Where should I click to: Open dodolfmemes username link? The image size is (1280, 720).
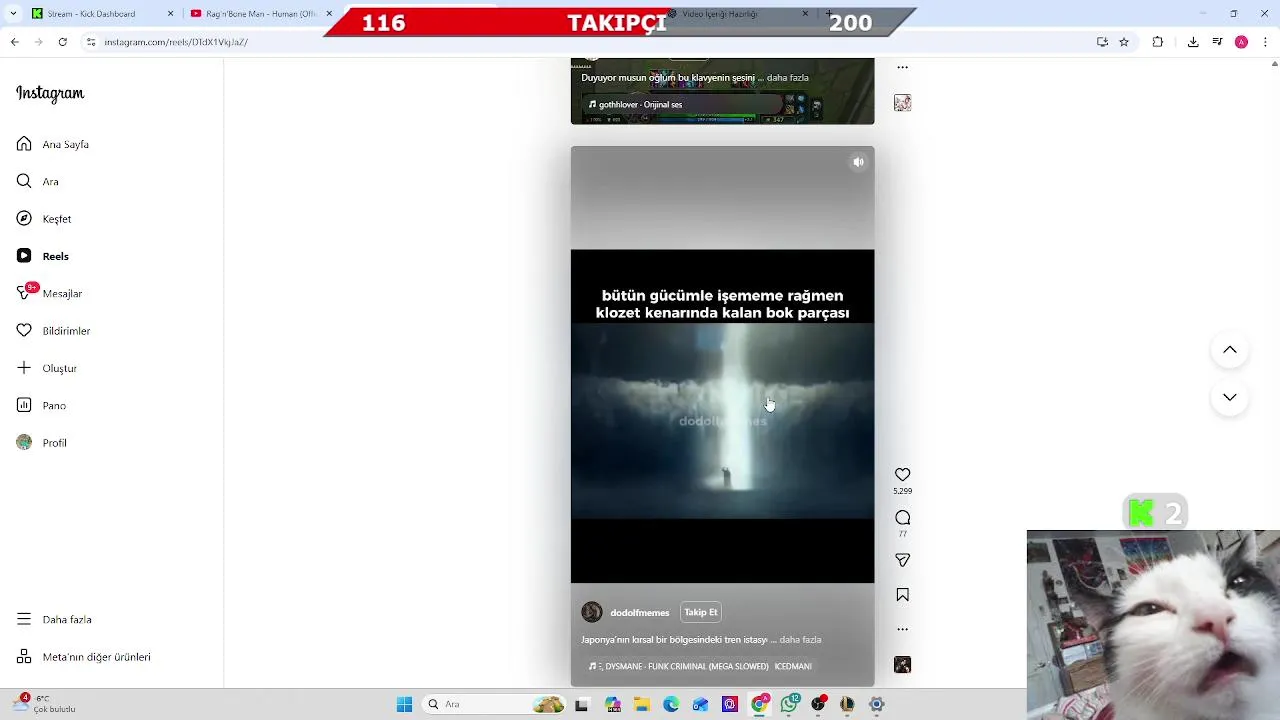pos(640,613)
